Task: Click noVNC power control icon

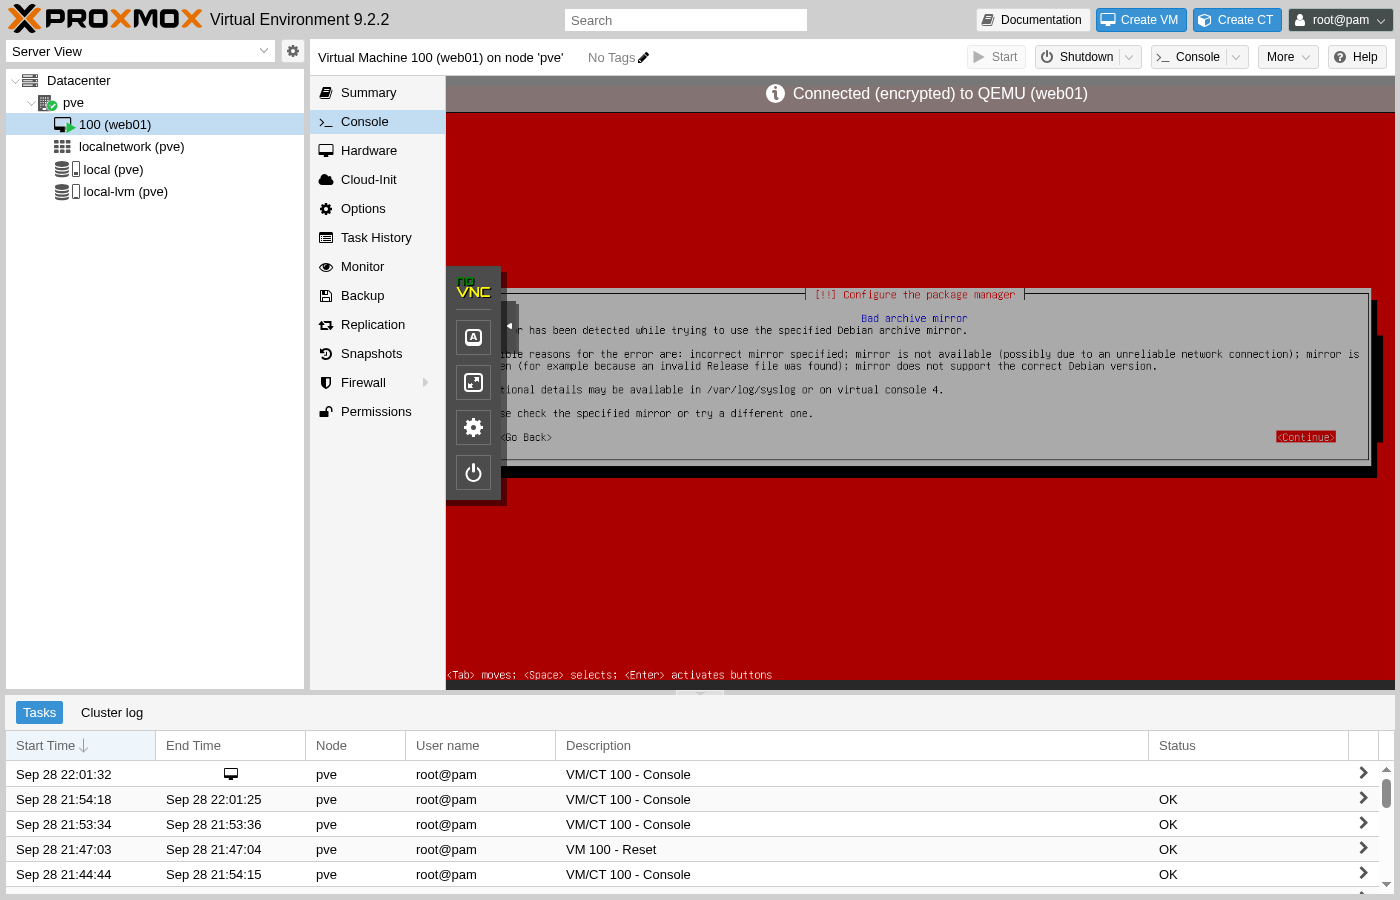Action: click(x=473, y=472)
